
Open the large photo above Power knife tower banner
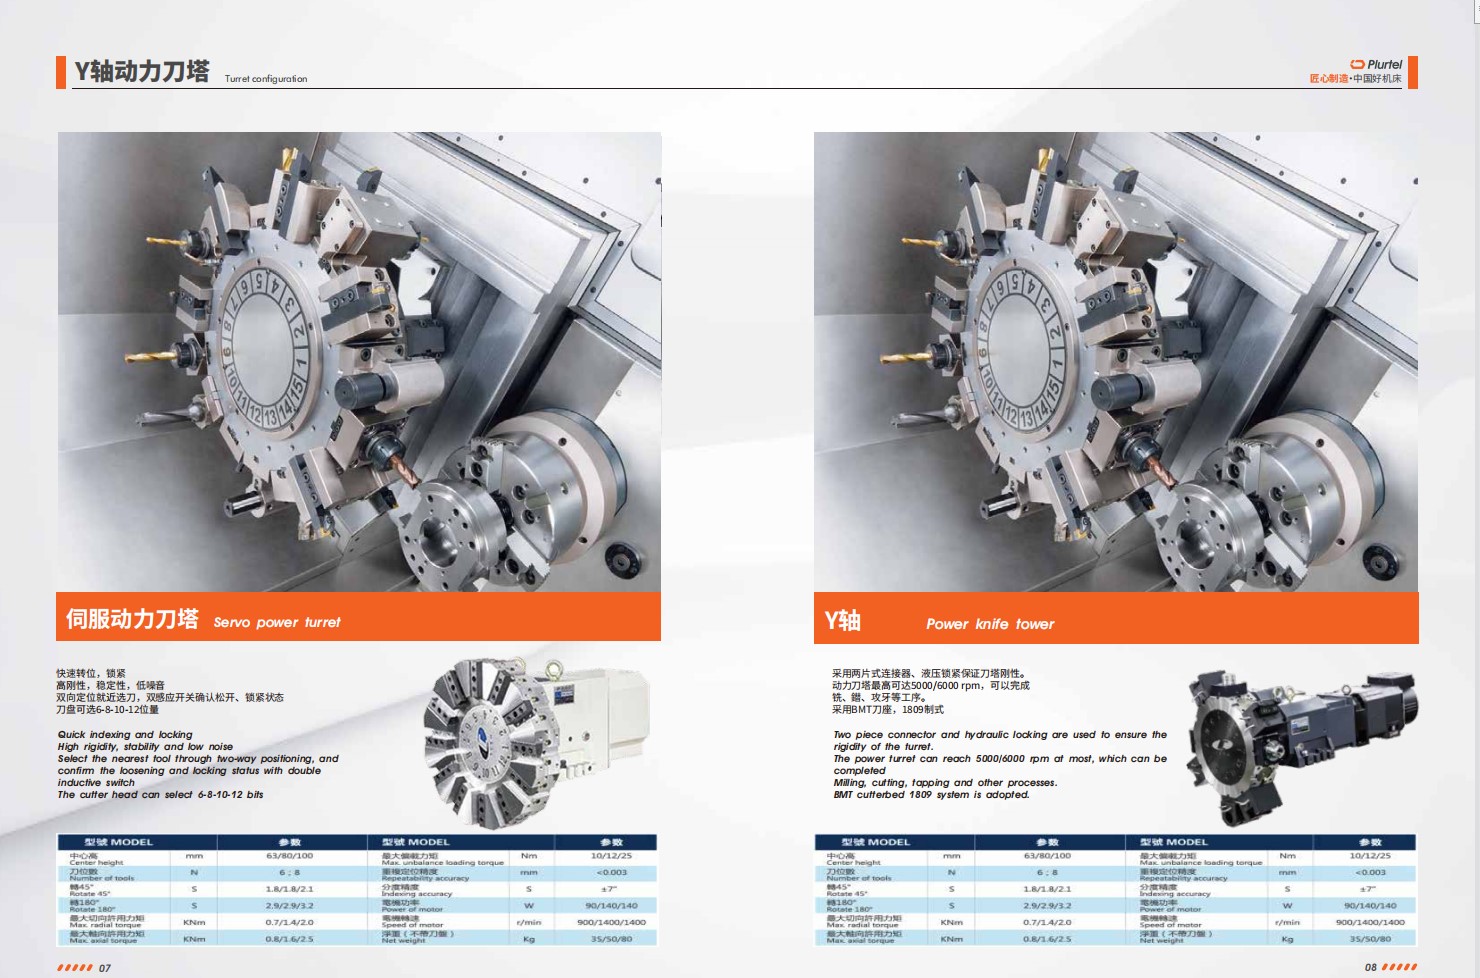tap(1115, 361)
